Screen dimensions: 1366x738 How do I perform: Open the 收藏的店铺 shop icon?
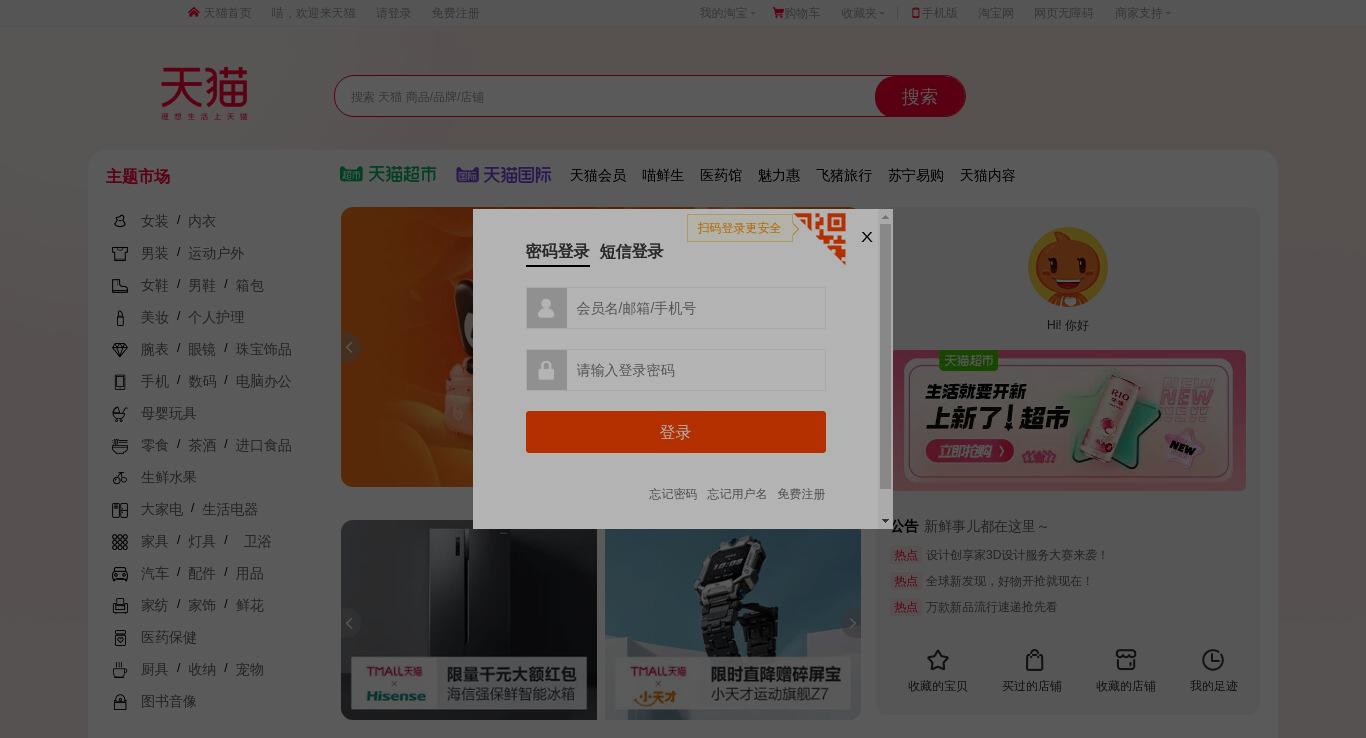pyautogui.click(x=1126, y=660)
